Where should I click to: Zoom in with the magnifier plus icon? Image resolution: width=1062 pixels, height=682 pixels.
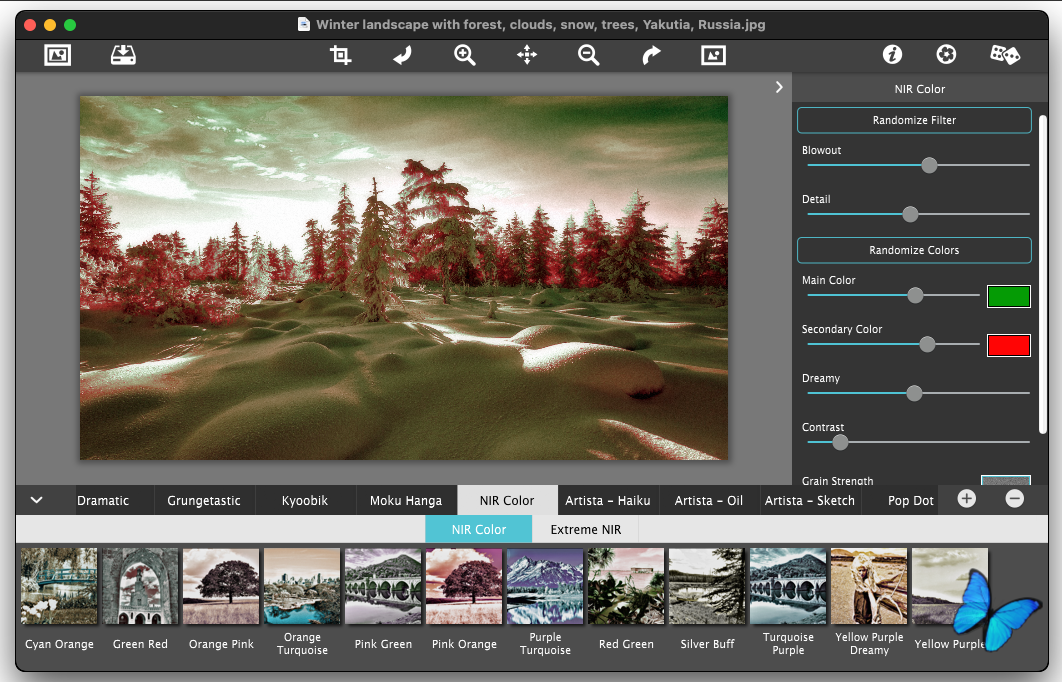click(465, 56)
